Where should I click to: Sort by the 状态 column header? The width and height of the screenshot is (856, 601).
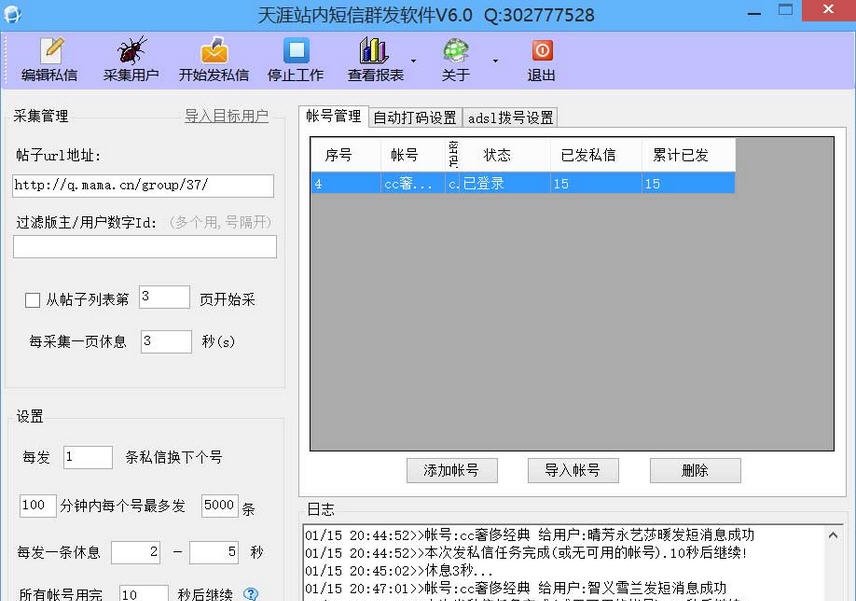coord(504,155)
